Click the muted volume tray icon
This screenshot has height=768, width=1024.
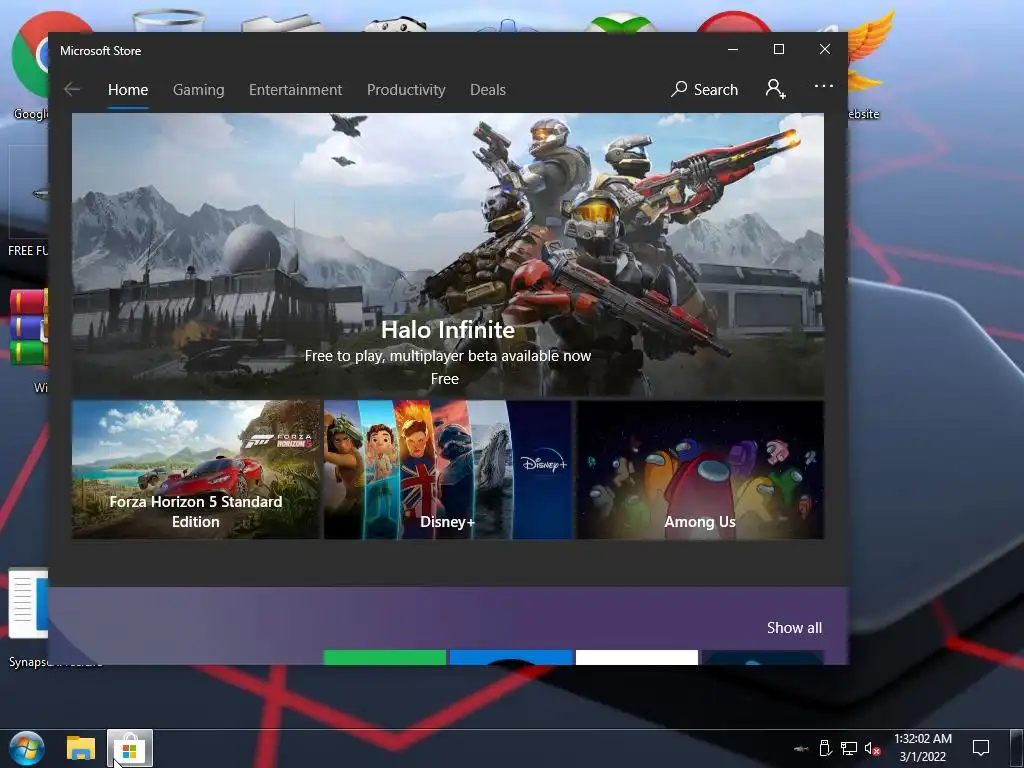[872, 748]
